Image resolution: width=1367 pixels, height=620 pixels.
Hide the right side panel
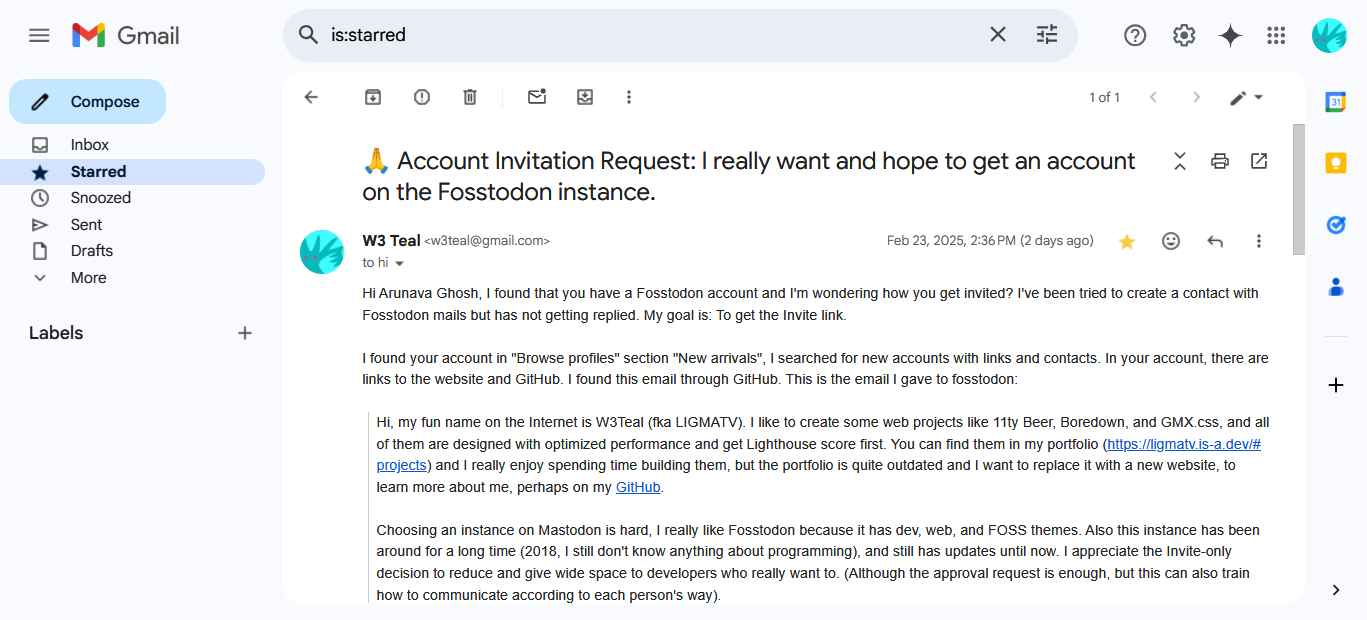tap(1336, 590)
